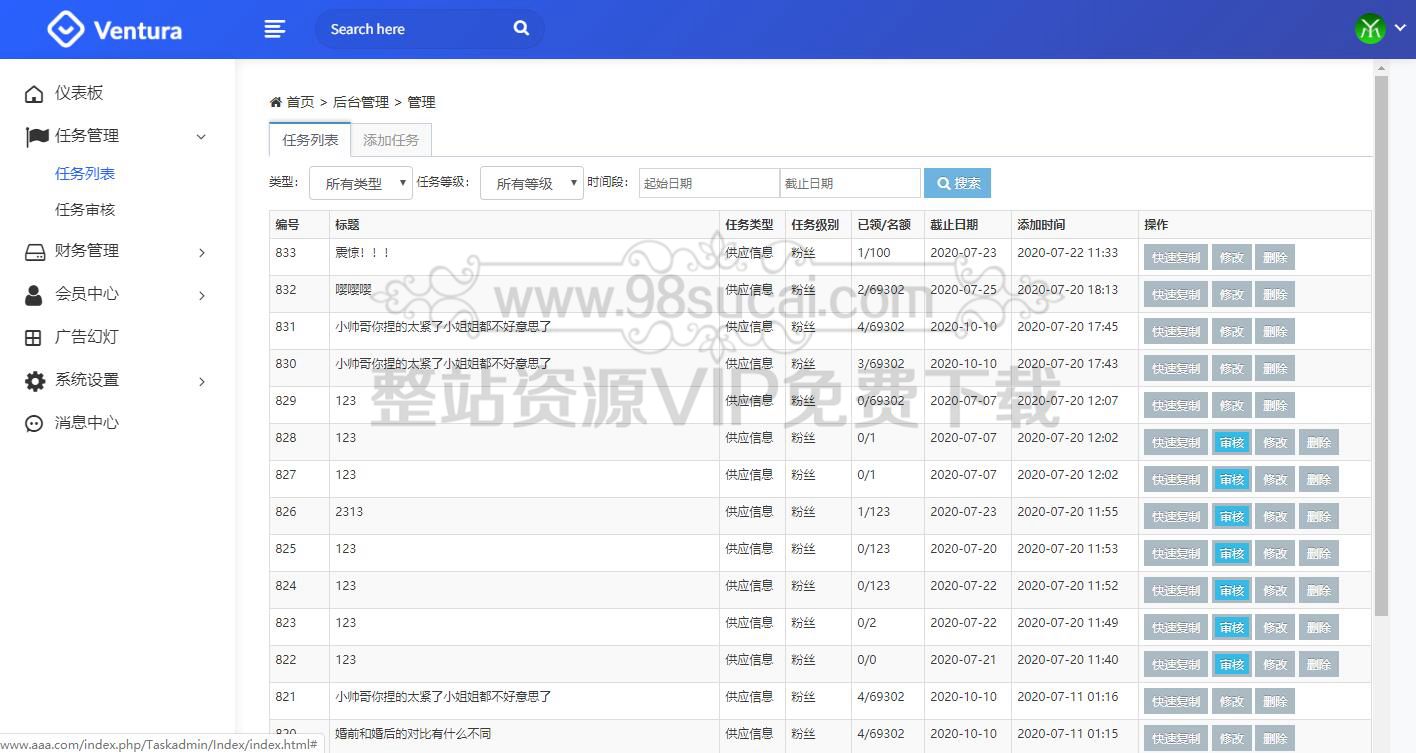This screenshot has height=753, width=1416.
Task: Toggle the sidebar hamburger menu icon
Action: [275, 29]
